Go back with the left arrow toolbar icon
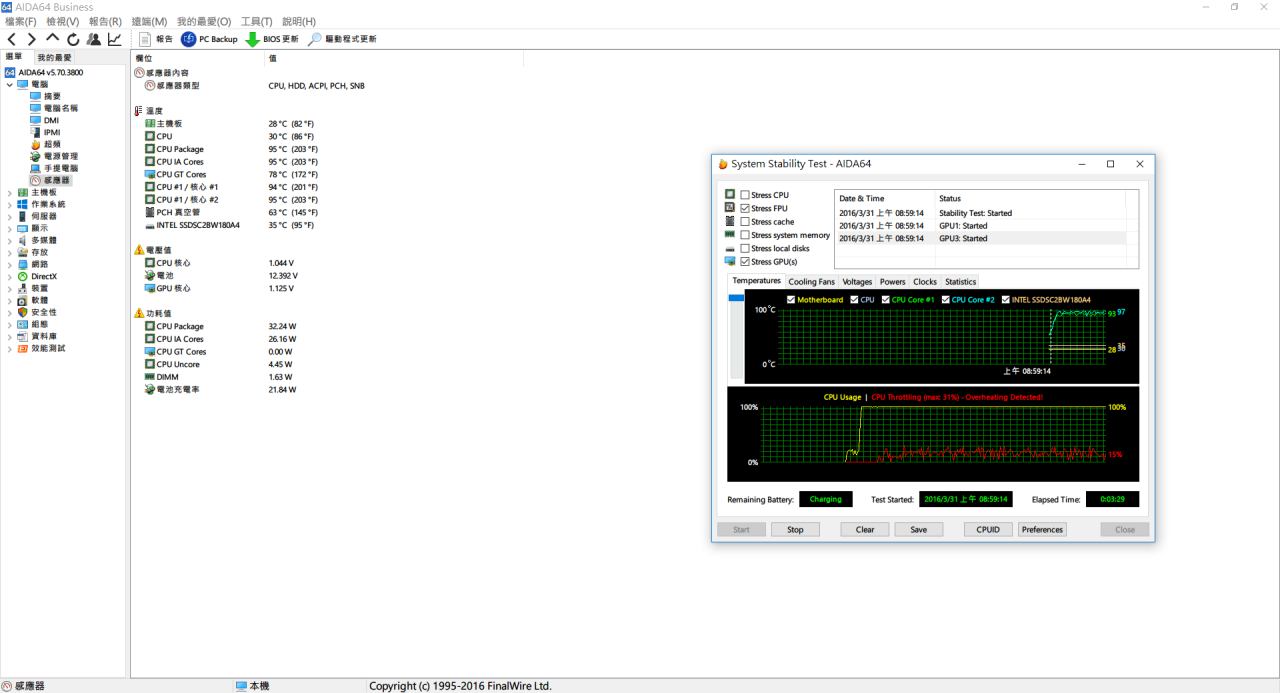1280x693 pixels. click(x=12, y=39)
